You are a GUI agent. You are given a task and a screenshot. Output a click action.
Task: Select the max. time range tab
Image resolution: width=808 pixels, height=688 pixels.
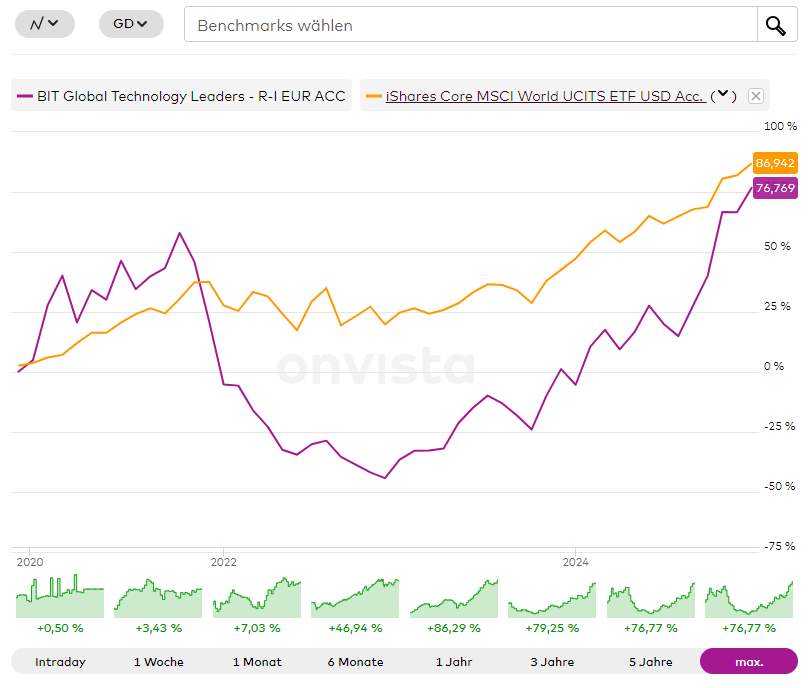[749, 662]
